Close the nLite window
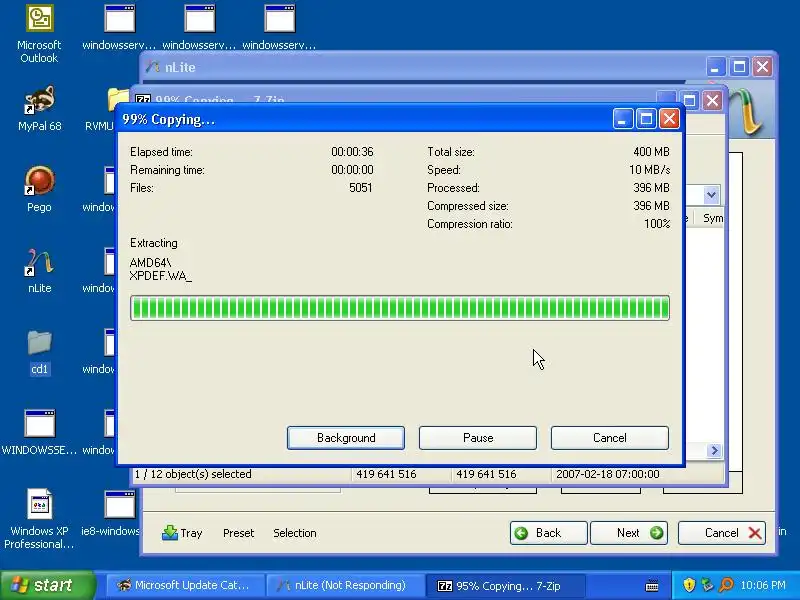The width and height of the screenshot is (800, 600). click(762, 67)
